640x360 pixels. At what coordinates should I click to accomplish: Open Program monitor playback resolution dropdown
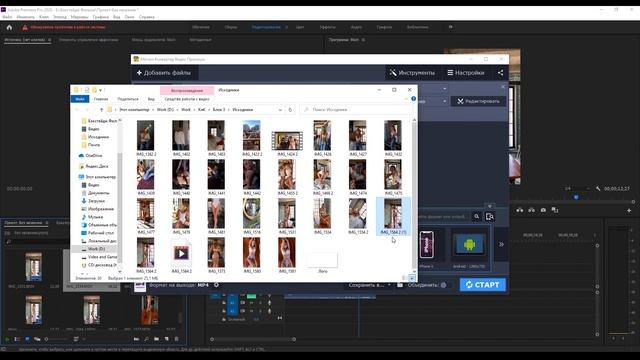tap(577, 189)
